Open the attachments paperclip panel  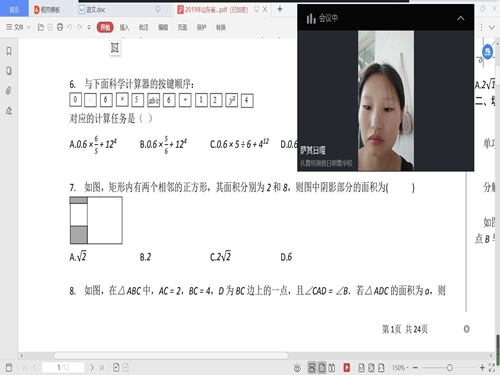pos(9,90)
